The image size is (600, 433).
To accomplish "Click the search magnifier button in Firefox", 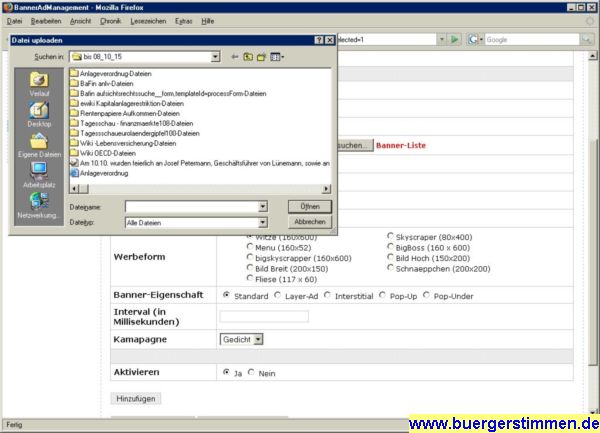I will (x=586, y=39).
